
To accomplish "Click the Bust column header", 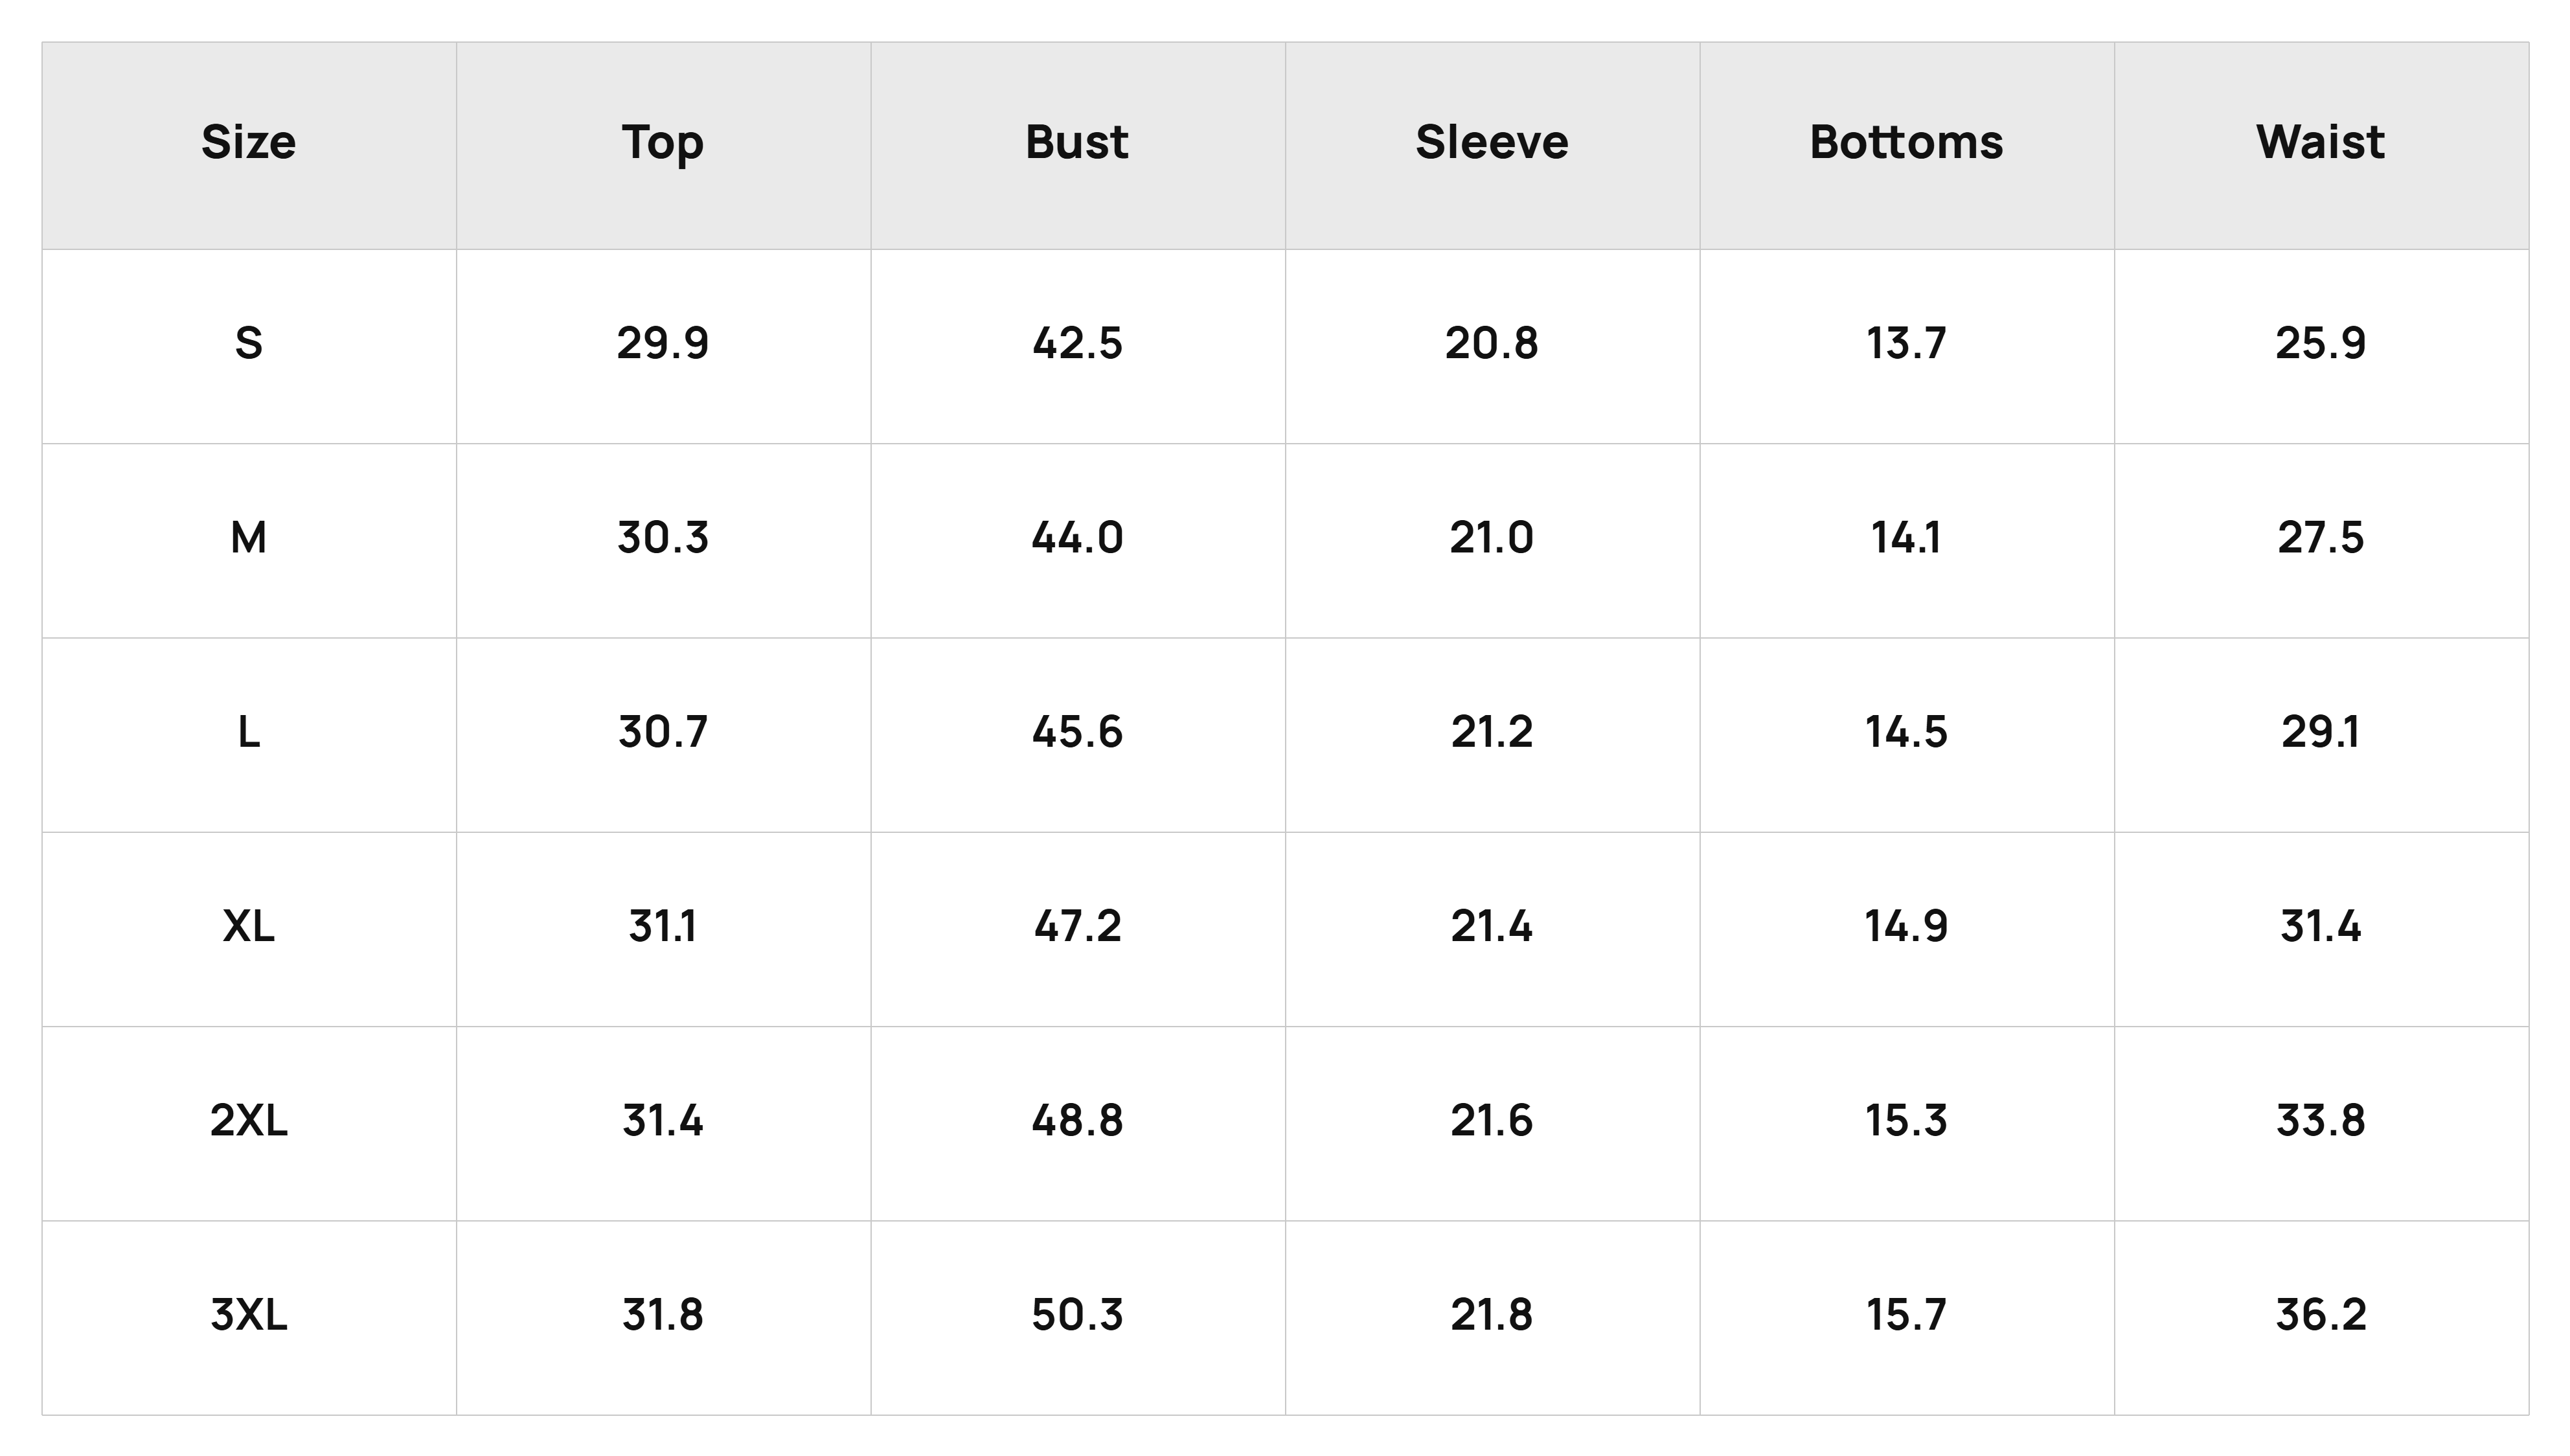I will [x=1077, y=142].
